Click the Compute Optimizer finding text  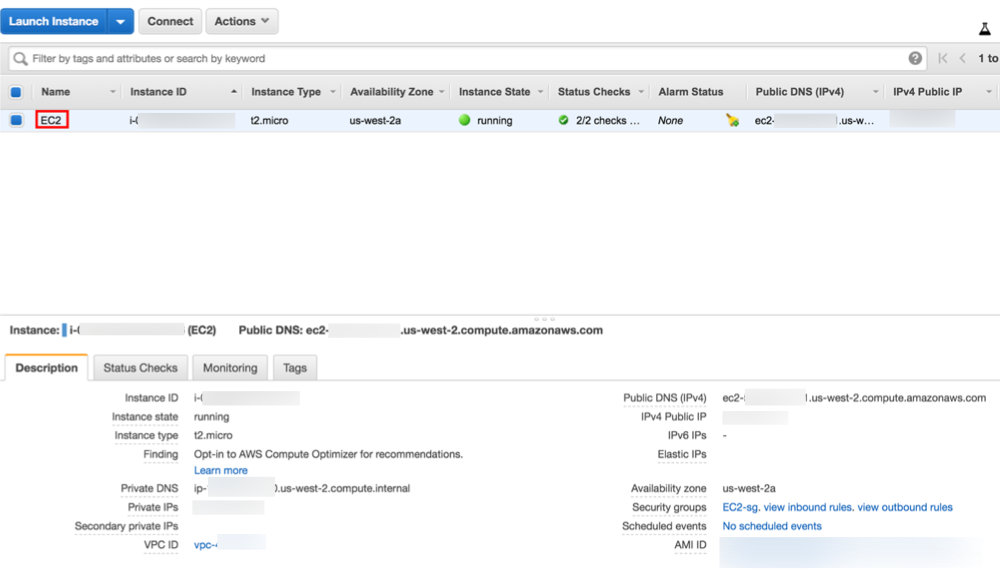pos(328,454)
